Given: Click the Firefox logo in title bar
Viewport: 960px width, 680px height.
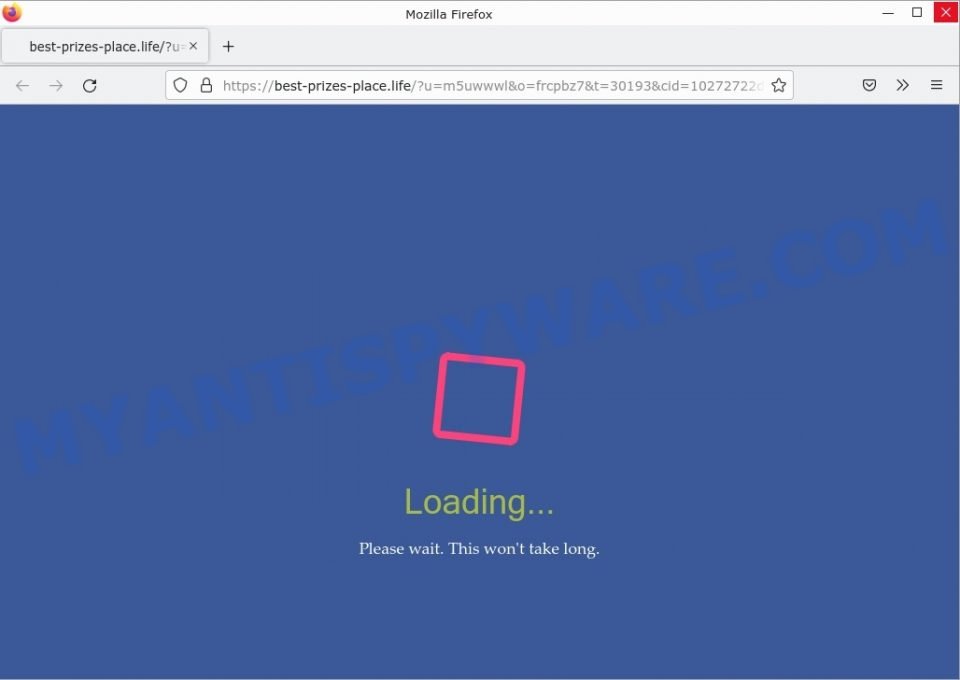Looking at the screenshot, I should click(x=12, y=12).
